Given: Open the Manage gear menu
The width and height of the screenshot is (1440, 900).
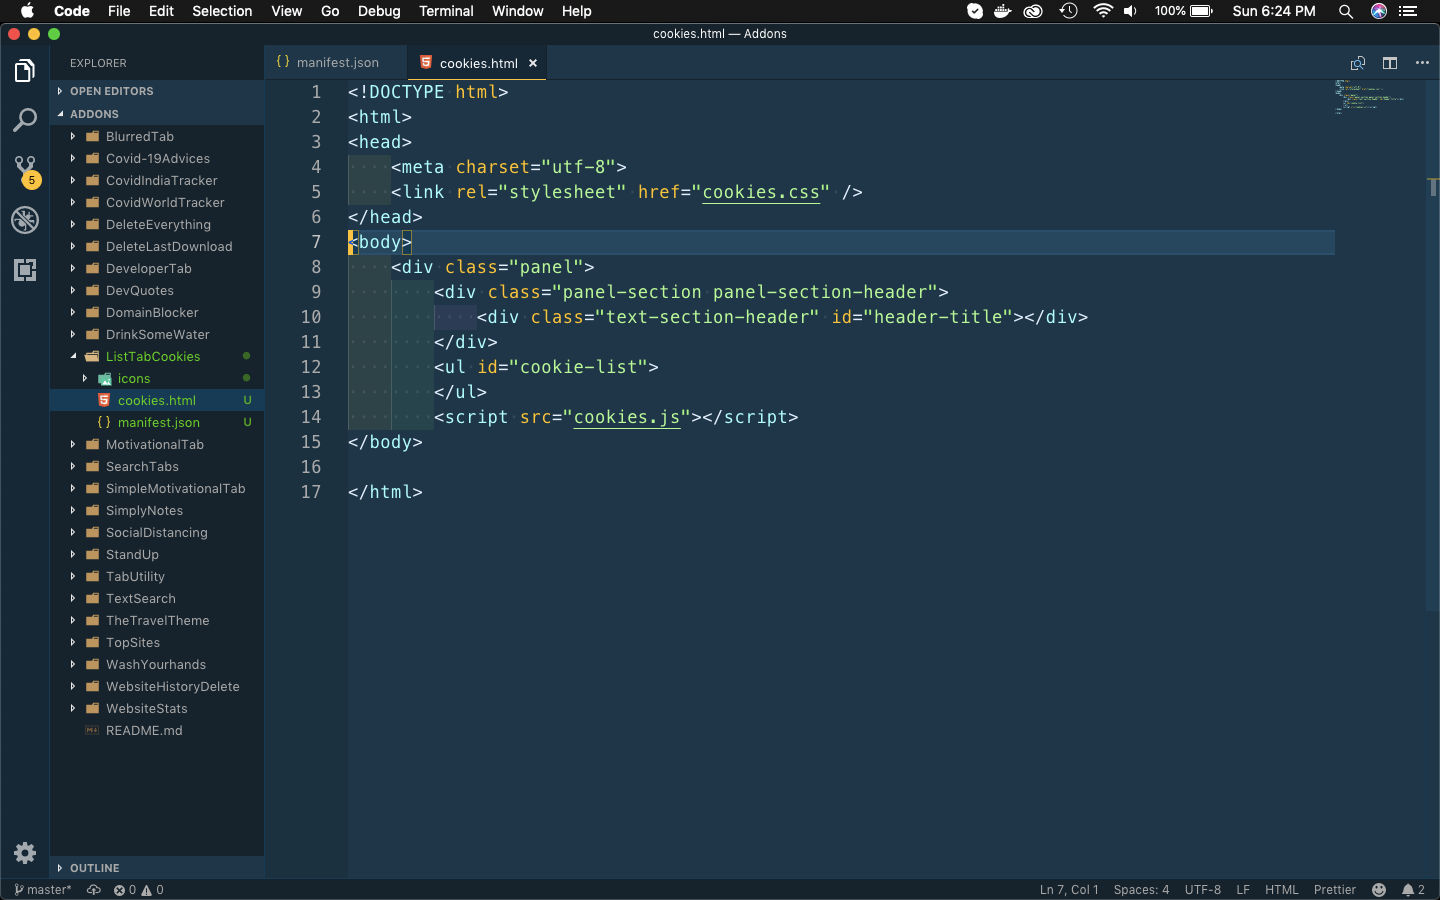Looking at the screenshot, I should 25,853.
